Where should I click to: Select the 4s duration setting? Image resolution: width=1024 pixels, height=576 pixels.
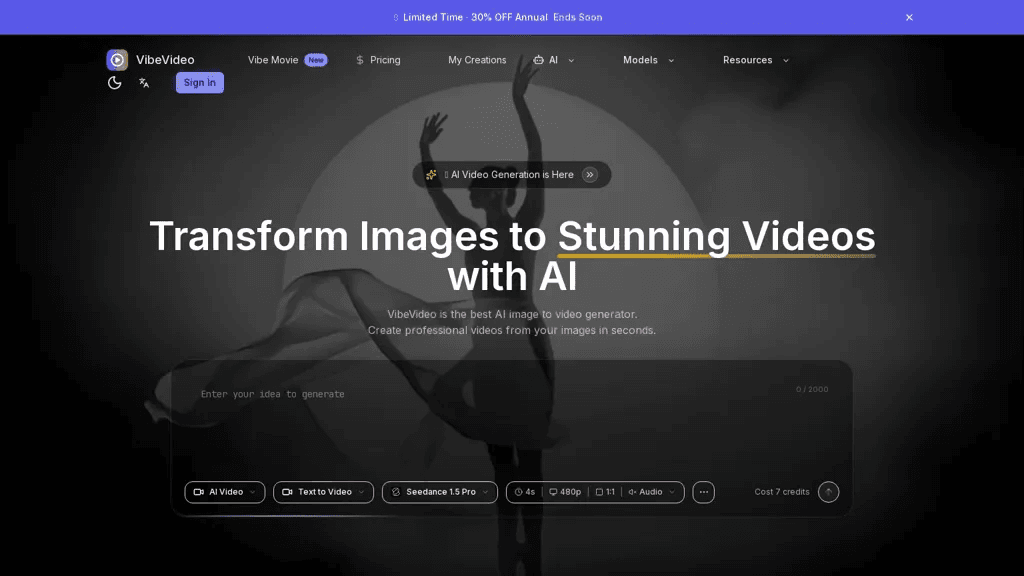[x=525, y=492]
